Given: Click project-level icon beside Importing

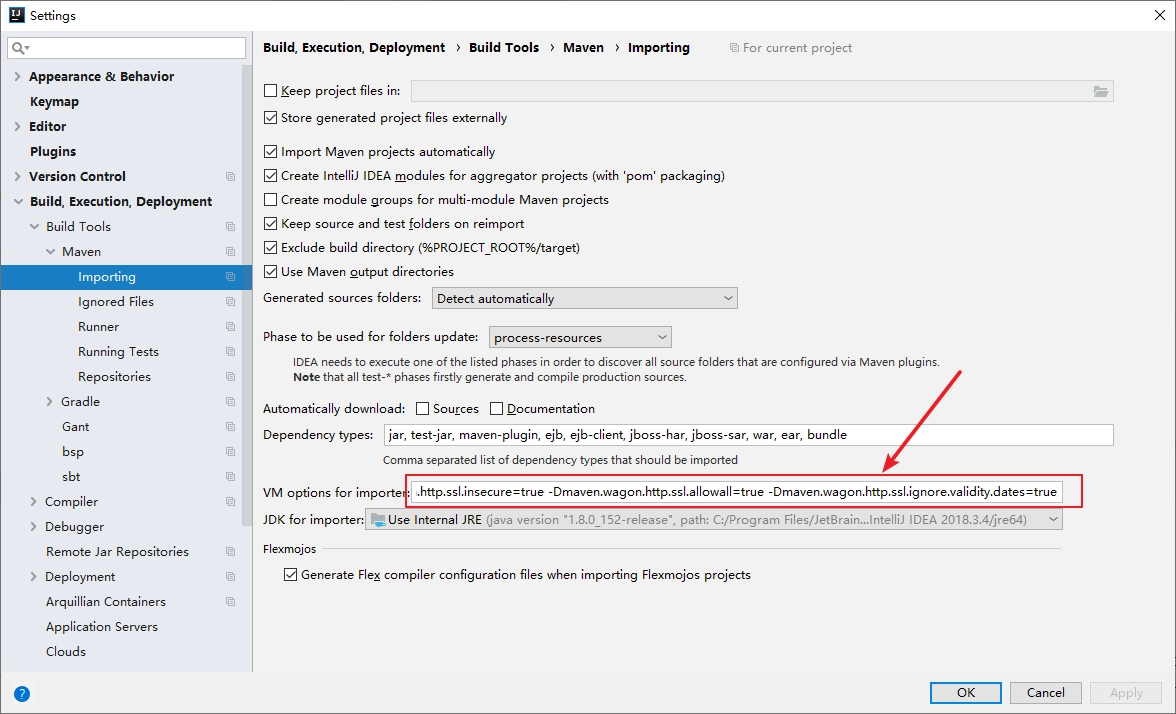Looking at the screenshot, I should [230, 277].
